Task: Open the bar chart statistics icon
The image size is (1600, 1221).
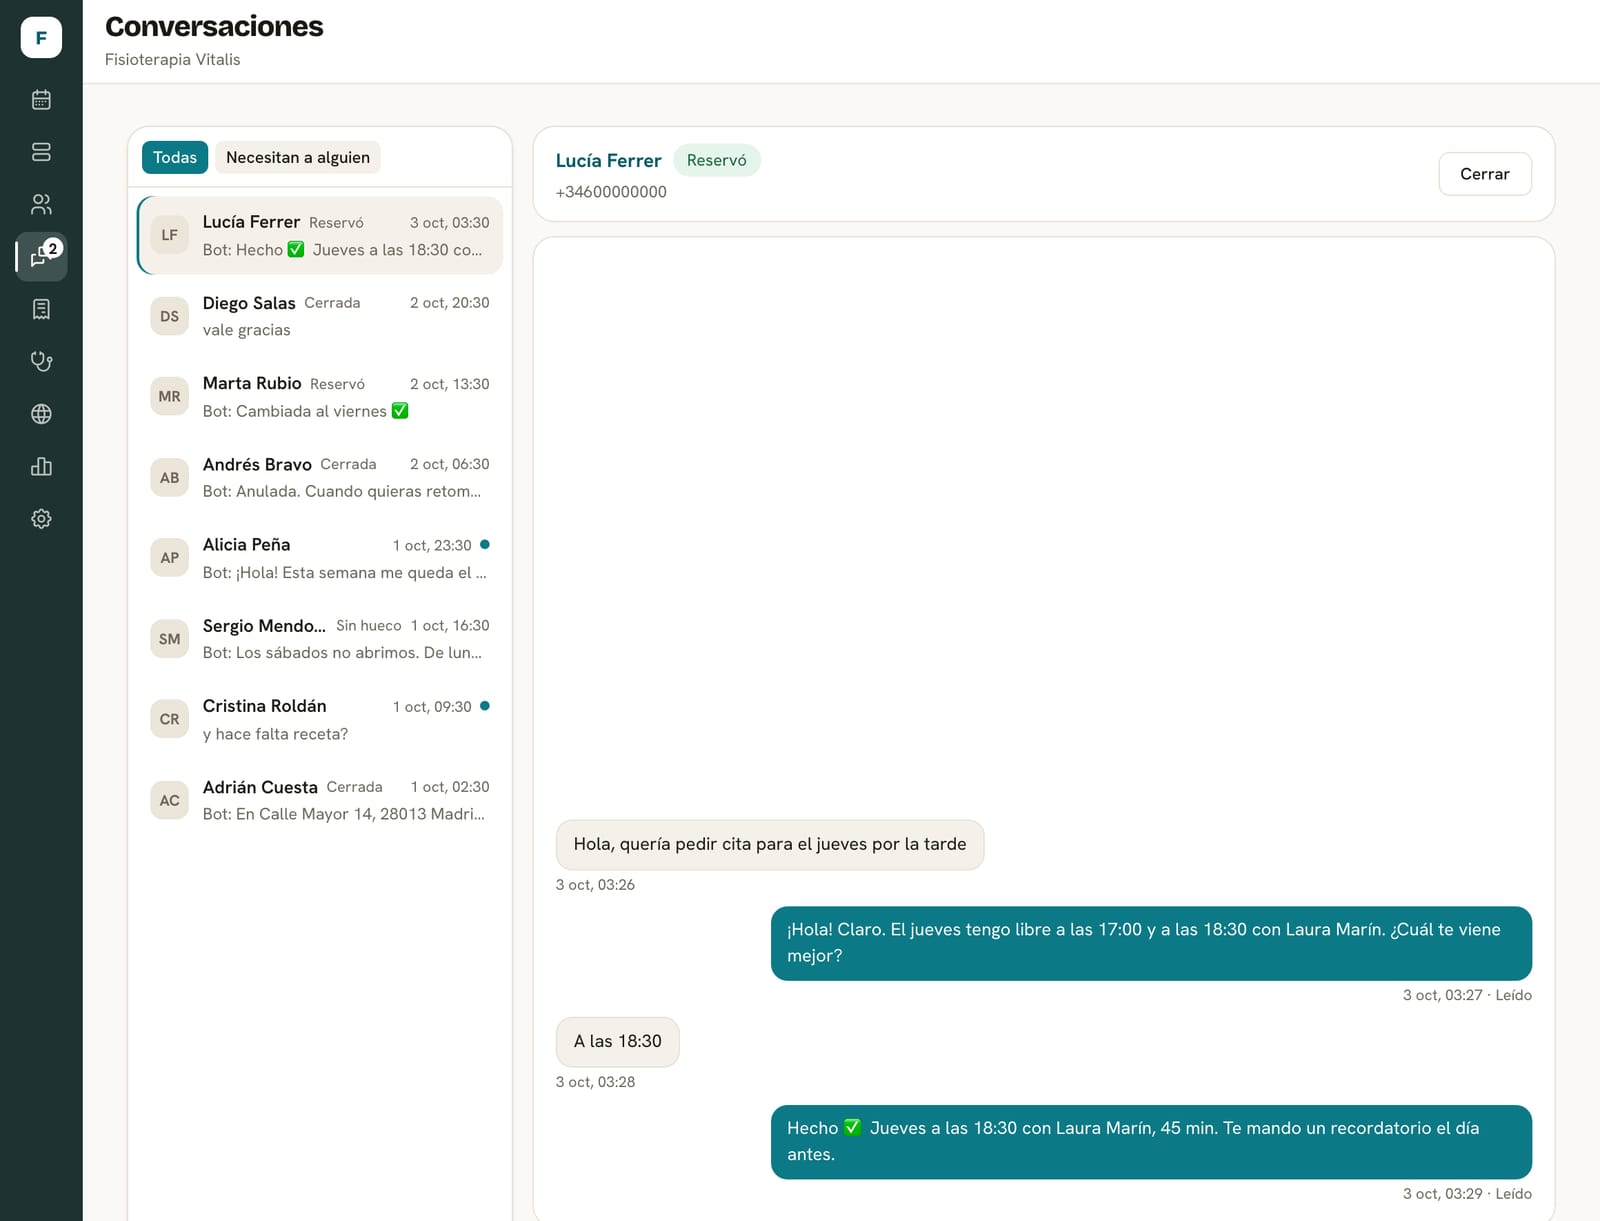Action: 41,466
